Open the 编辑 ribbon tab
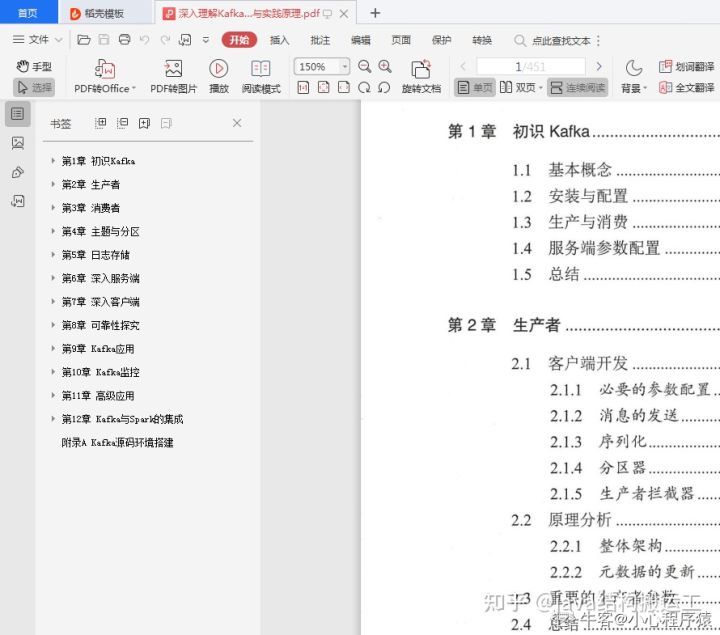Image resolution: width=720 pixels, height=635 pixels. [x=360, y=40]
